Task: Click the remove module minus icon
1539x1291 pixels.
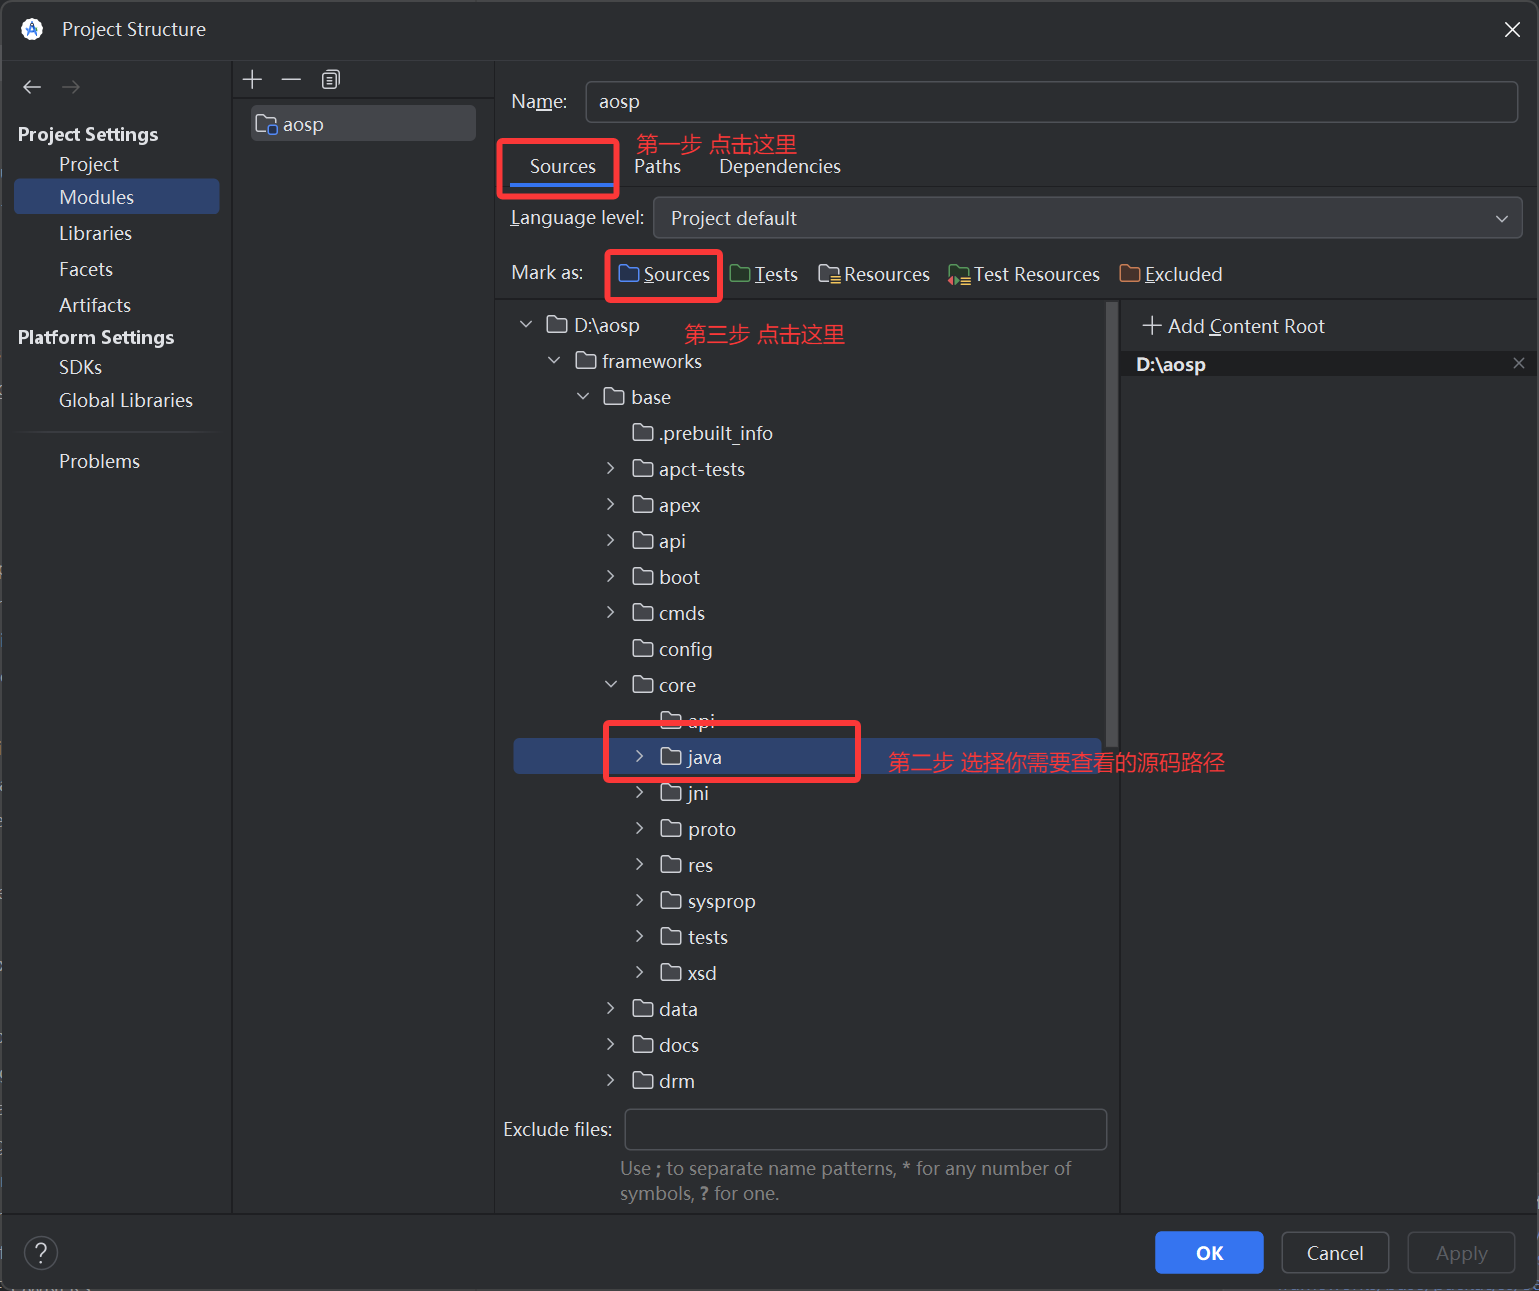Action: pyautogui.click(x=291, y=79)
